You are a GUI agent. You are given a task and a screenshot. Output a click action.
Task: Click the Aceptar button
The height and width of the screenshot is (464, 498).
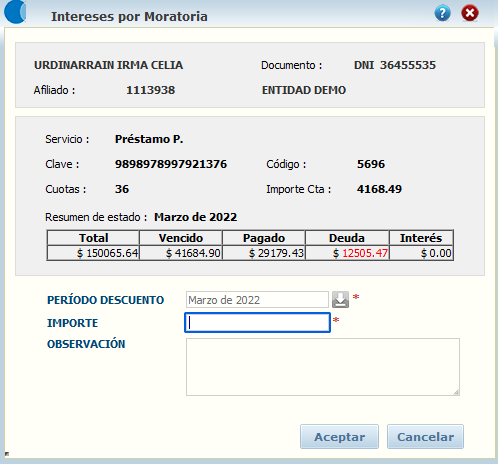(x=339, y=437)
